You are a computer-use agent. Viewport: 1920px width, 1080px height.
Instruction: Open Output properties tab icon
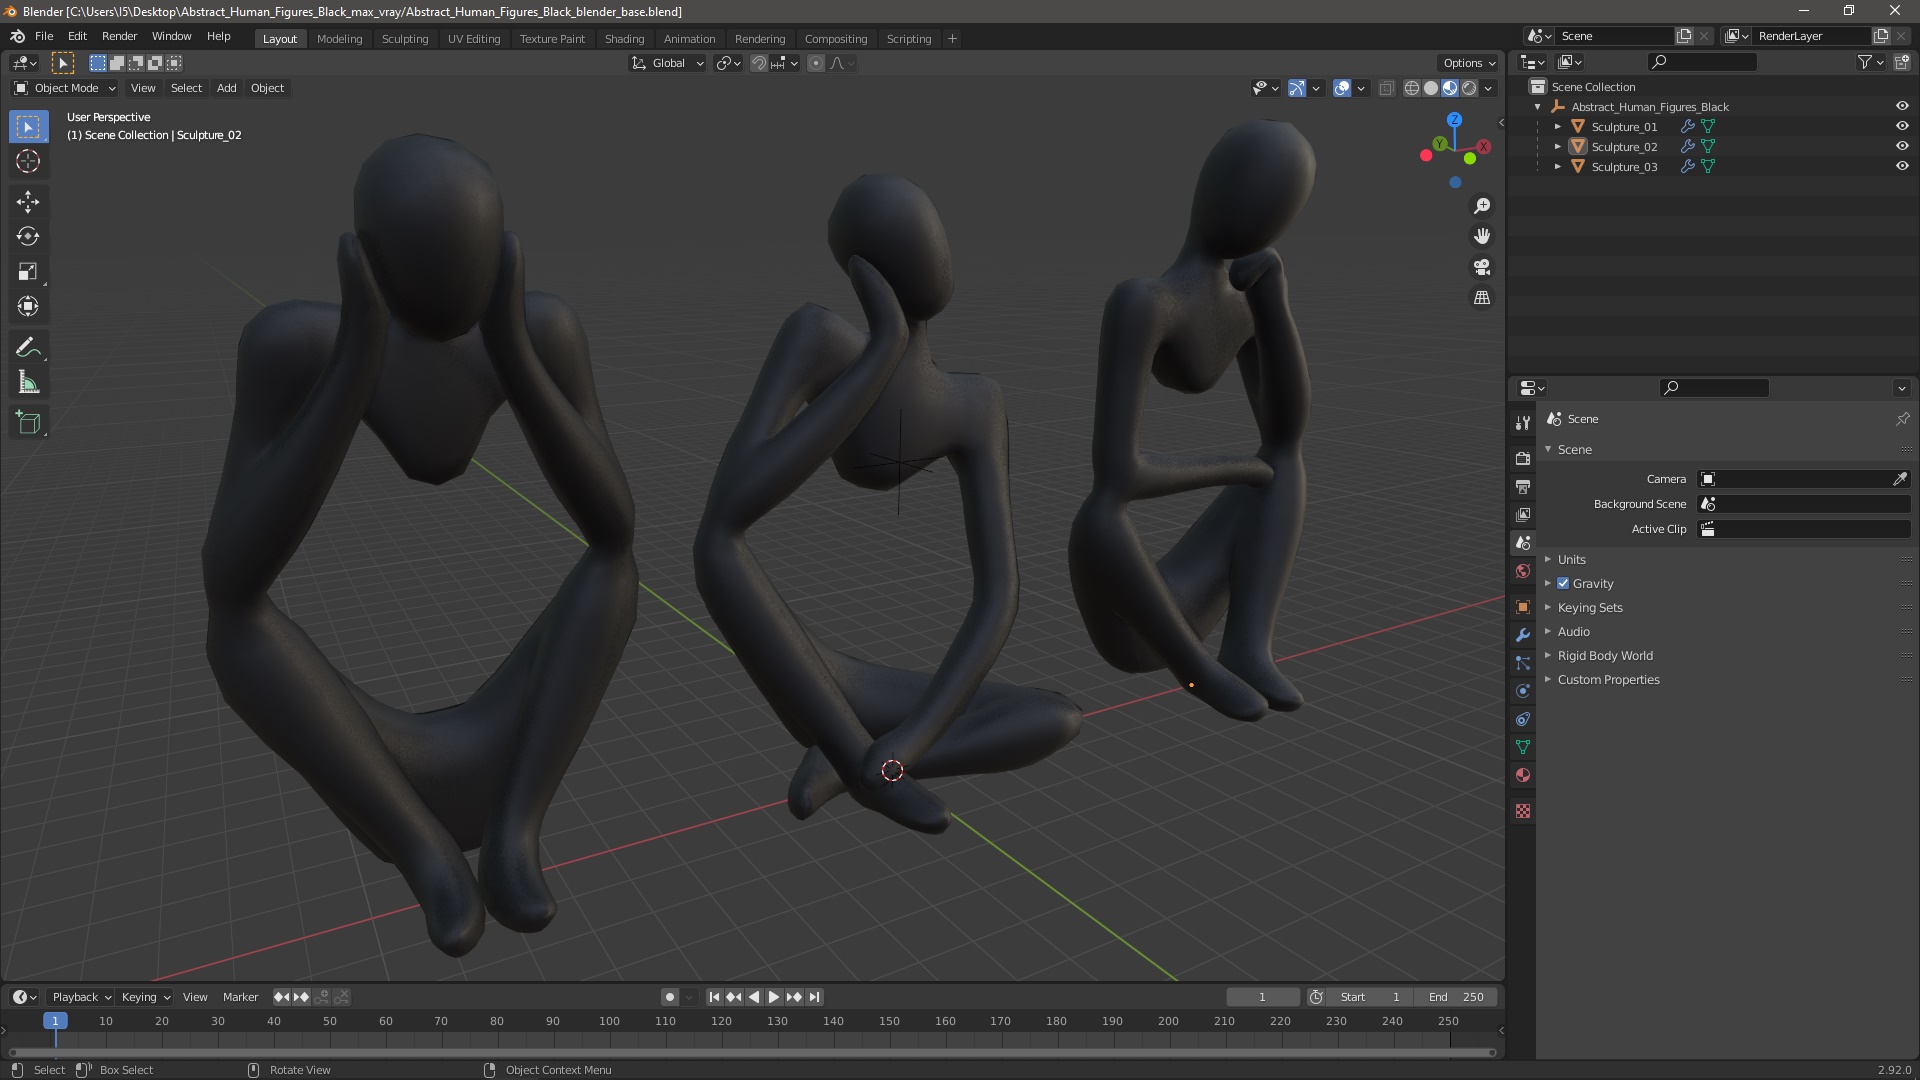[1523, 487]
